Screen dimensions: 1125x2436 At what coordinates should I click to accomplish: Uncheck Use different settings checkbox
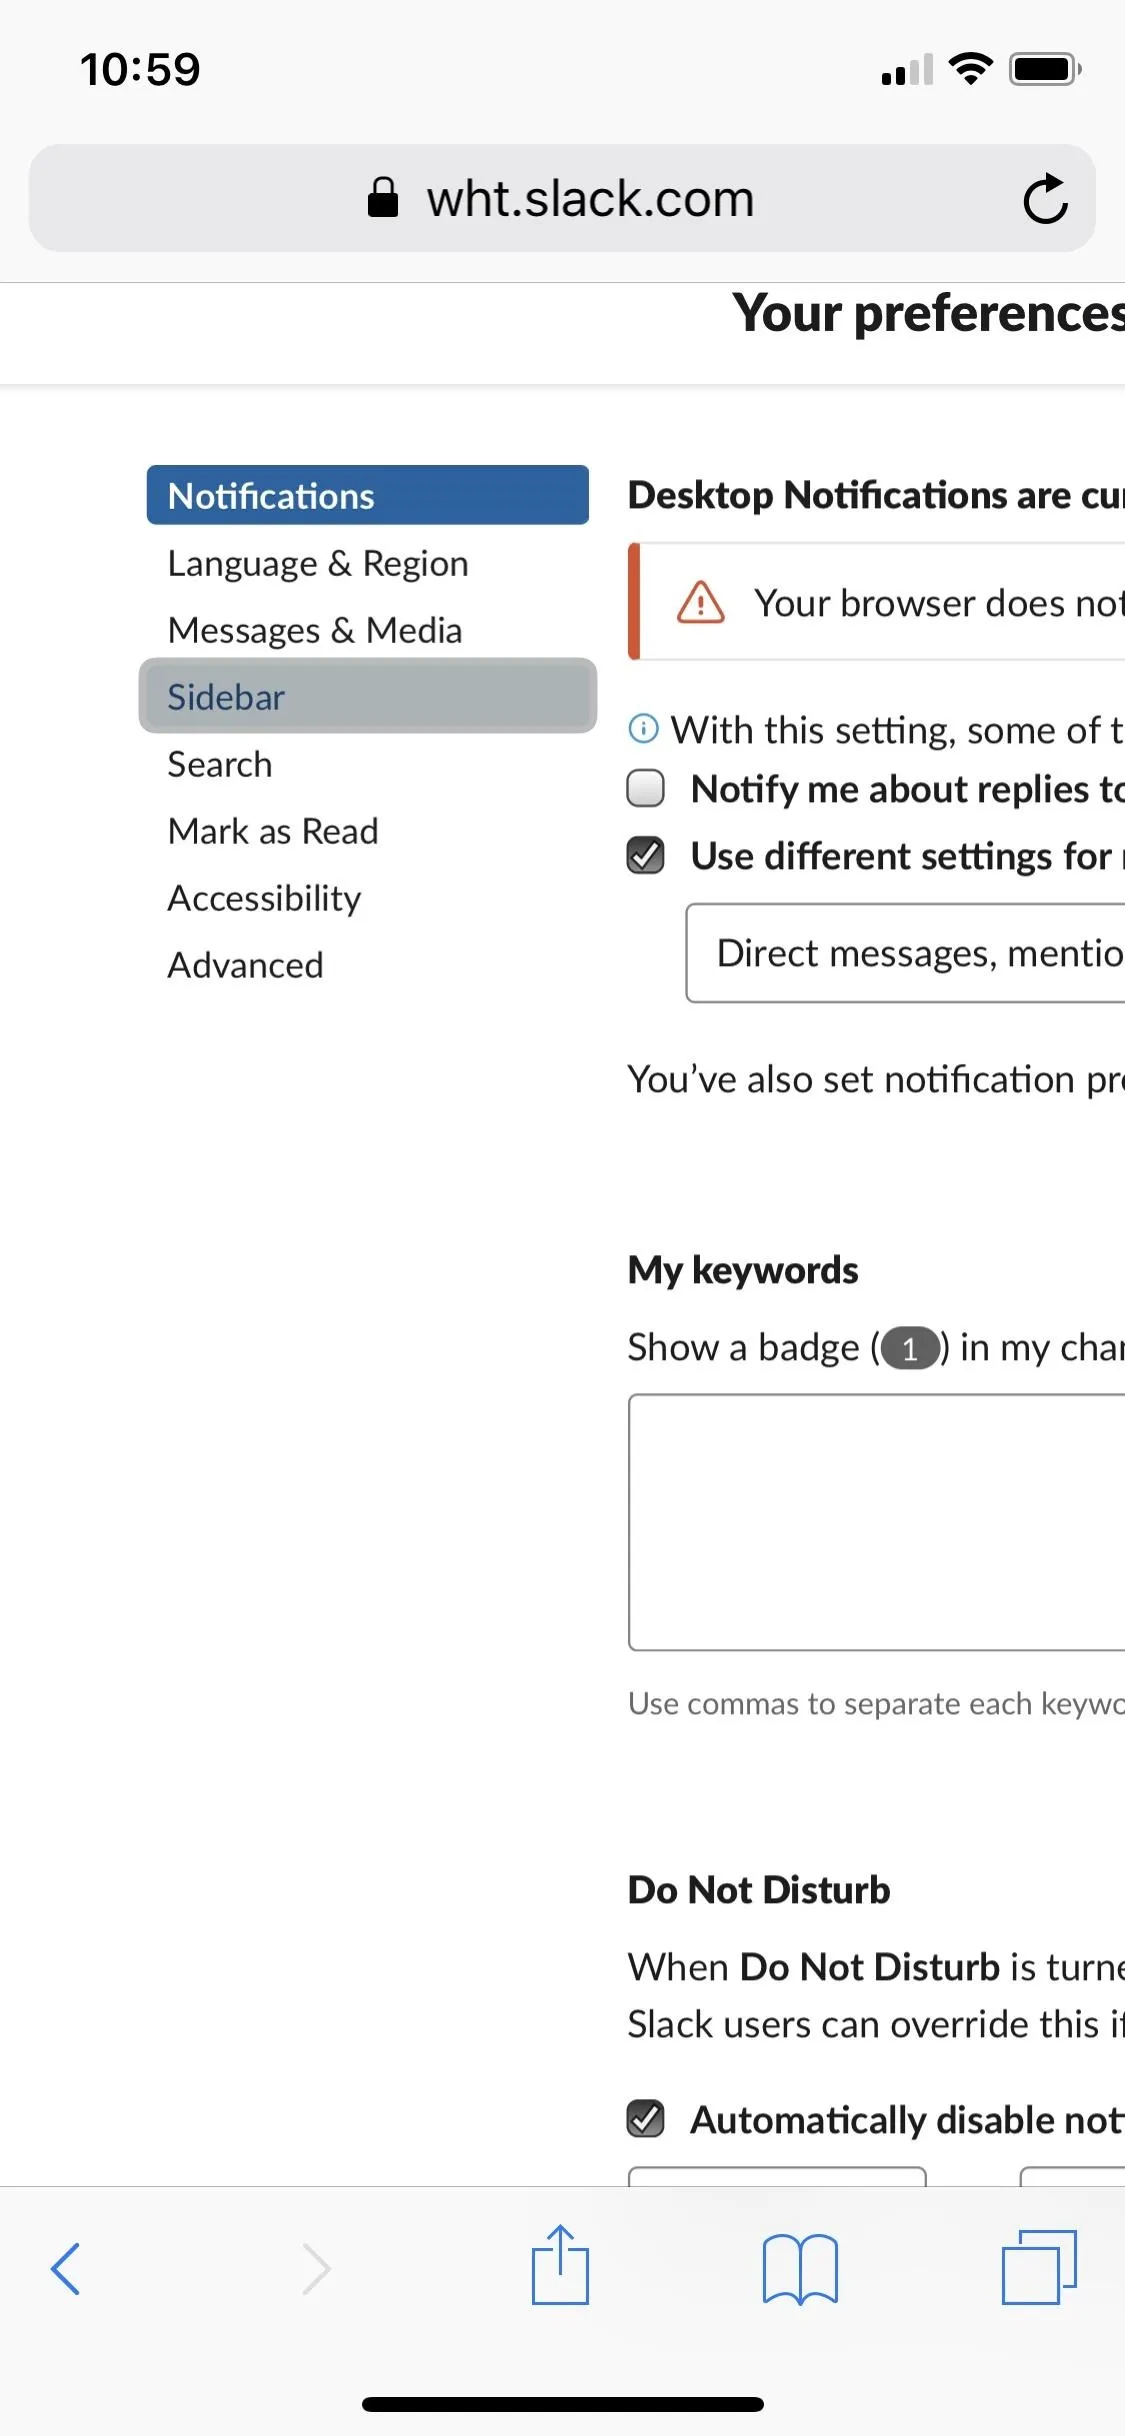645,855
